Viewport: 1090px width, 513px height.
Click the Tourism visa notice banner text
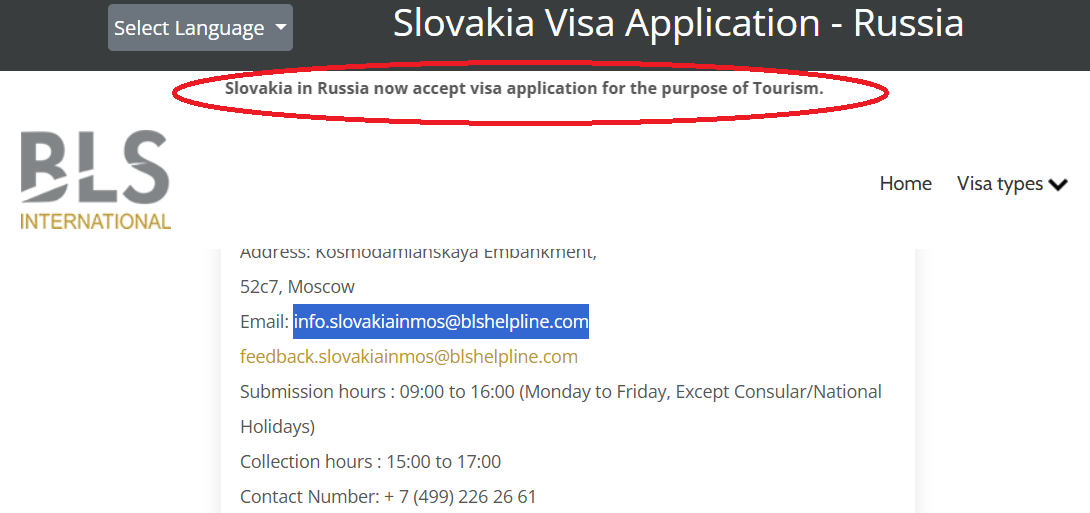(523, 88)
